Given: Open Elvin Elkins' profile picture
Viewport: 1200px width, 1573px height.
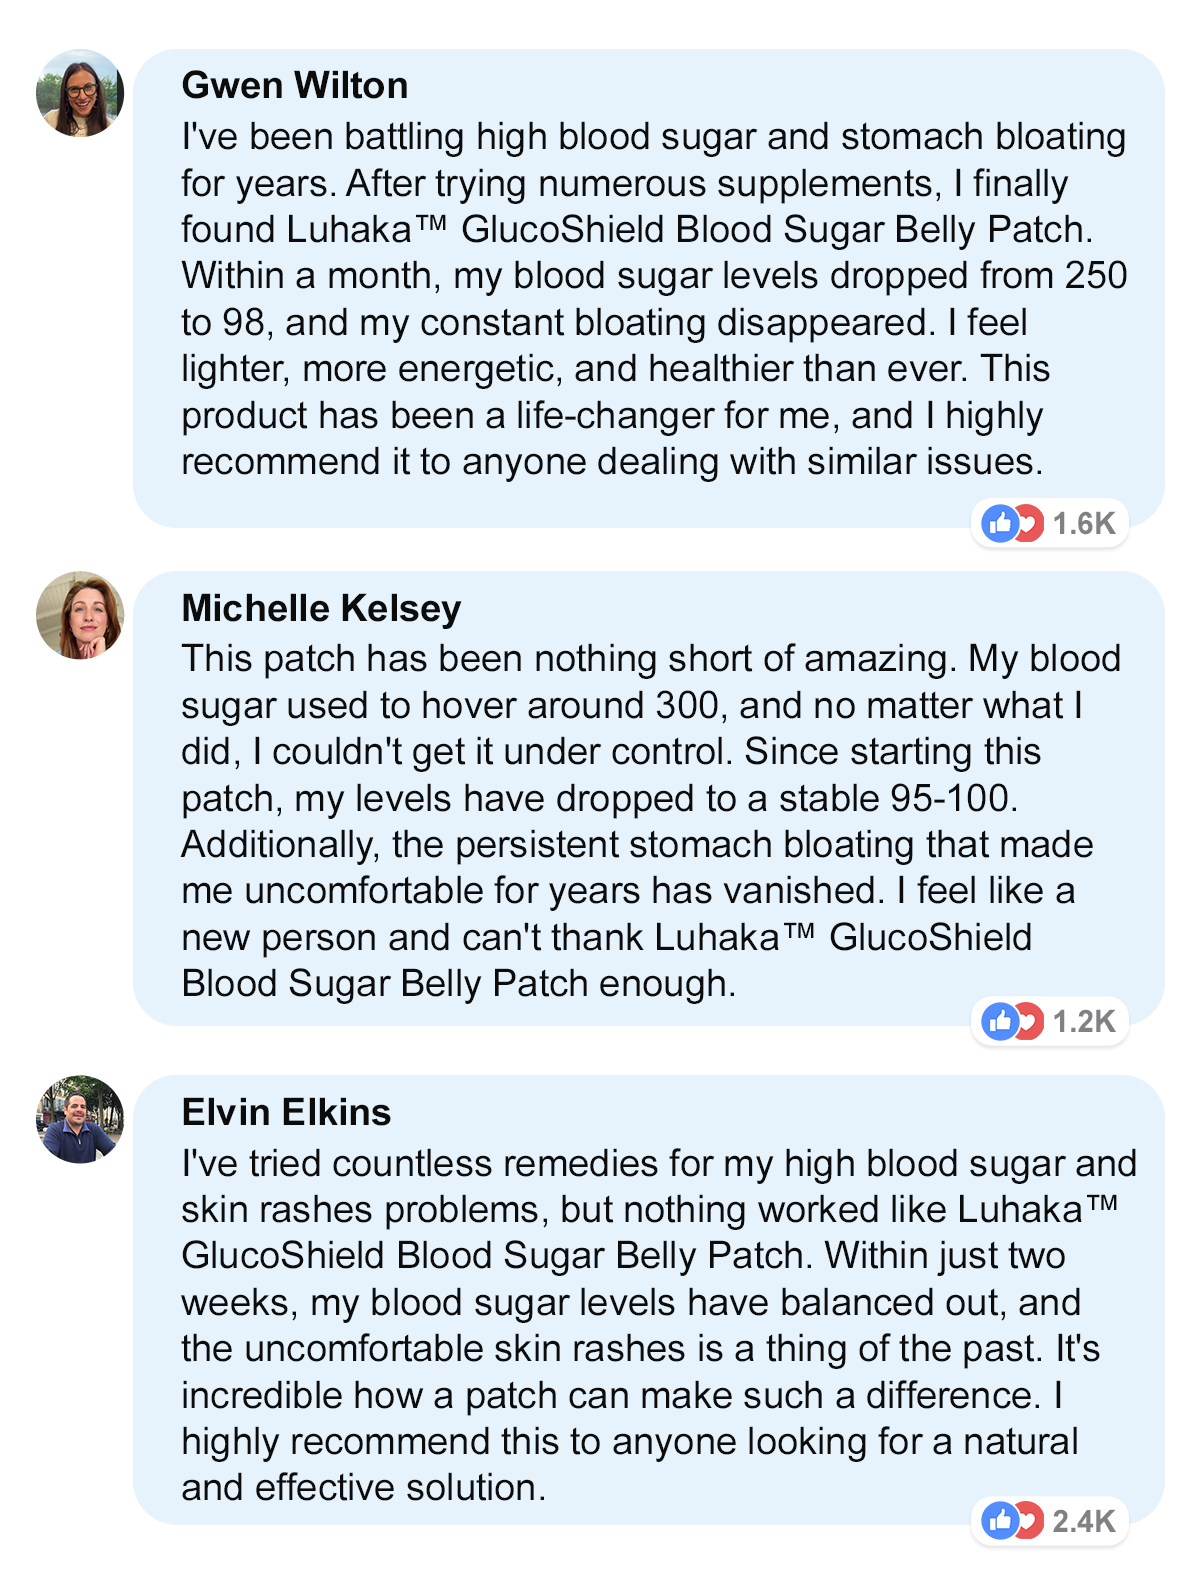Looking at the screenshot, I should (x=79, y=1119).
